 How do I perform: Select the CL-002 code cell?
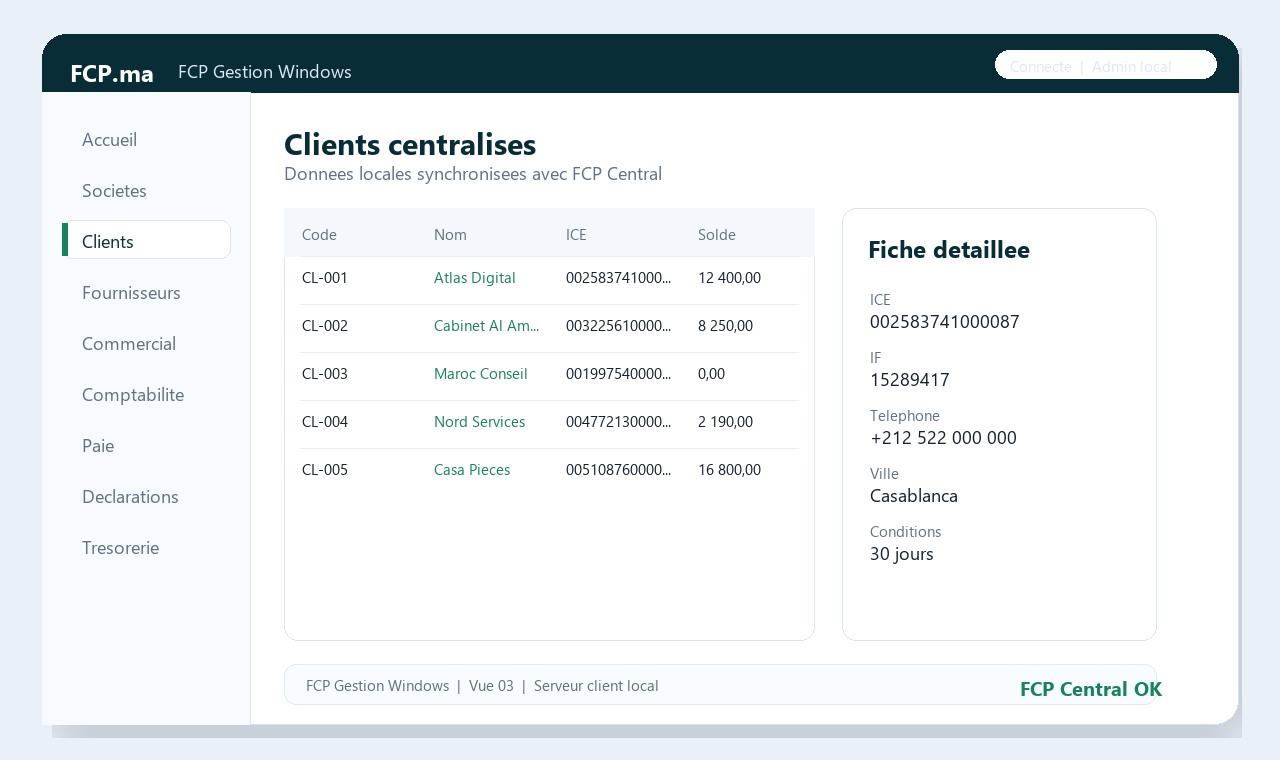[x=325, y=326]
